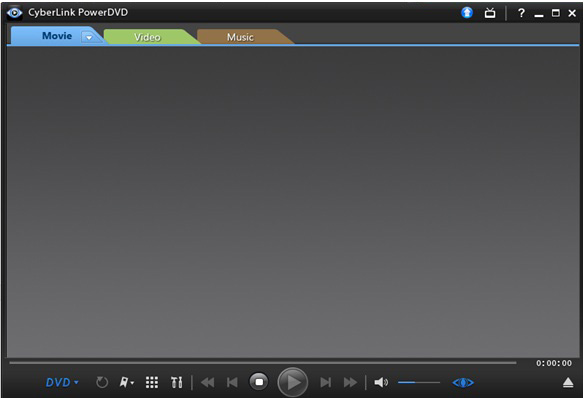The width and height of the screenshot is (585, 398).
Task: Open the bookmark menu icon
Action: (x=126, y=382)
